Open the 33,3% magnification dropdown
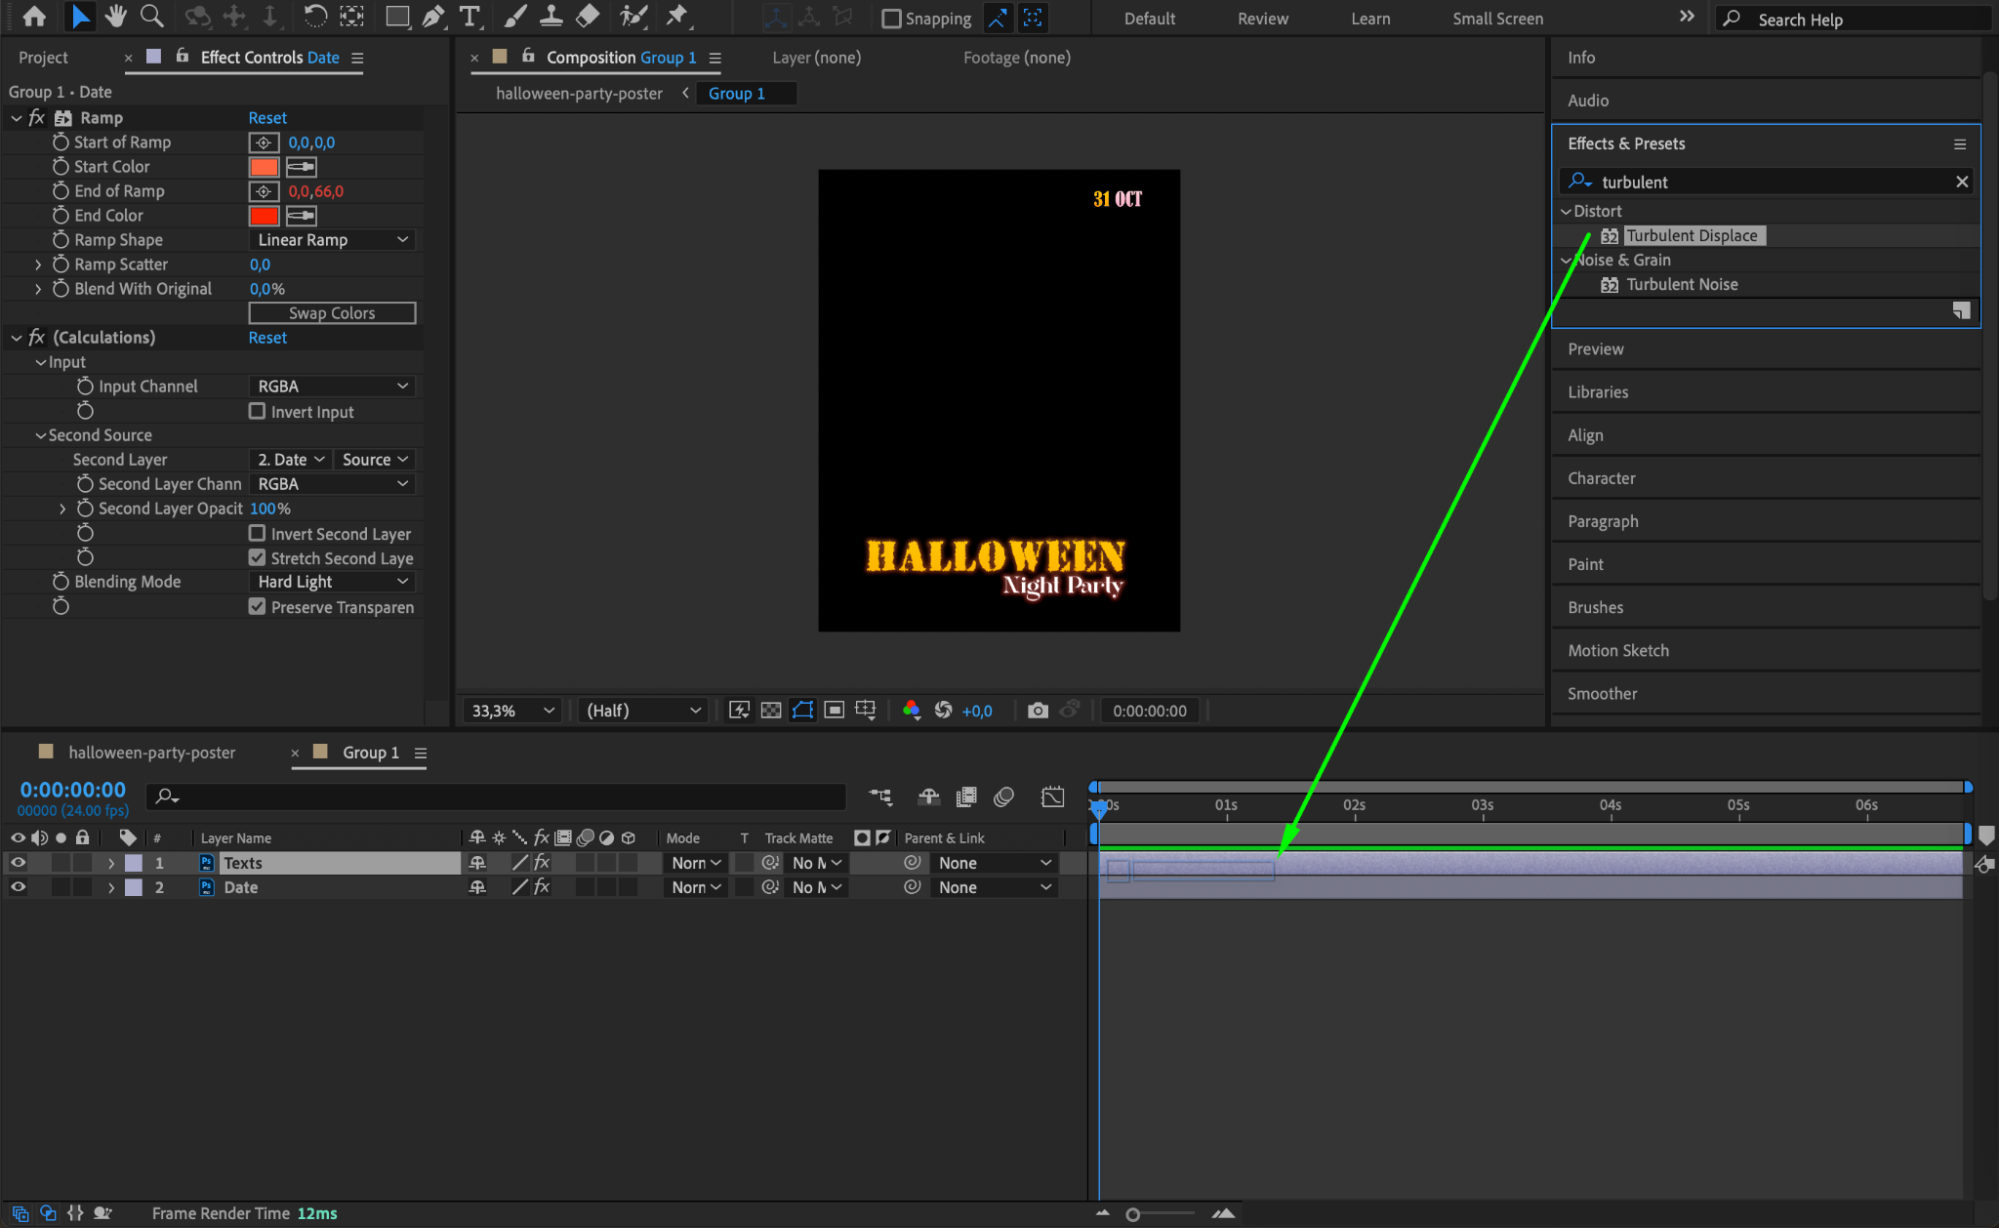Viewport: 1999px width, 1228px height. 512,710
